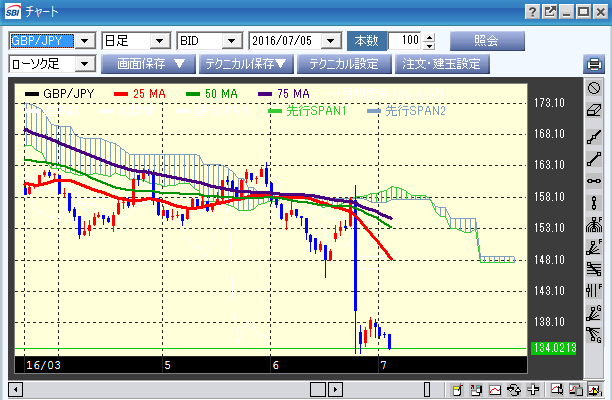Screen dimensions: 612x400
Task: Click the 先行SPAN2 legend entry
Action: click(407, 111)
